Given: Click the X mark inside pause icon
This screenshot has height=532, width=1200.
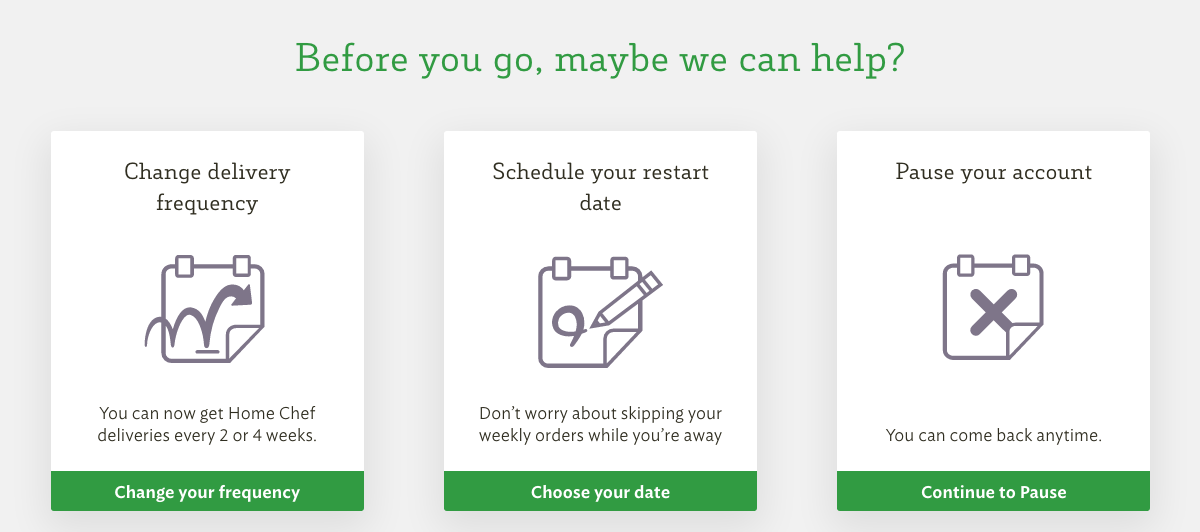Looking at the screenshot, I should [x=993, y=312].
